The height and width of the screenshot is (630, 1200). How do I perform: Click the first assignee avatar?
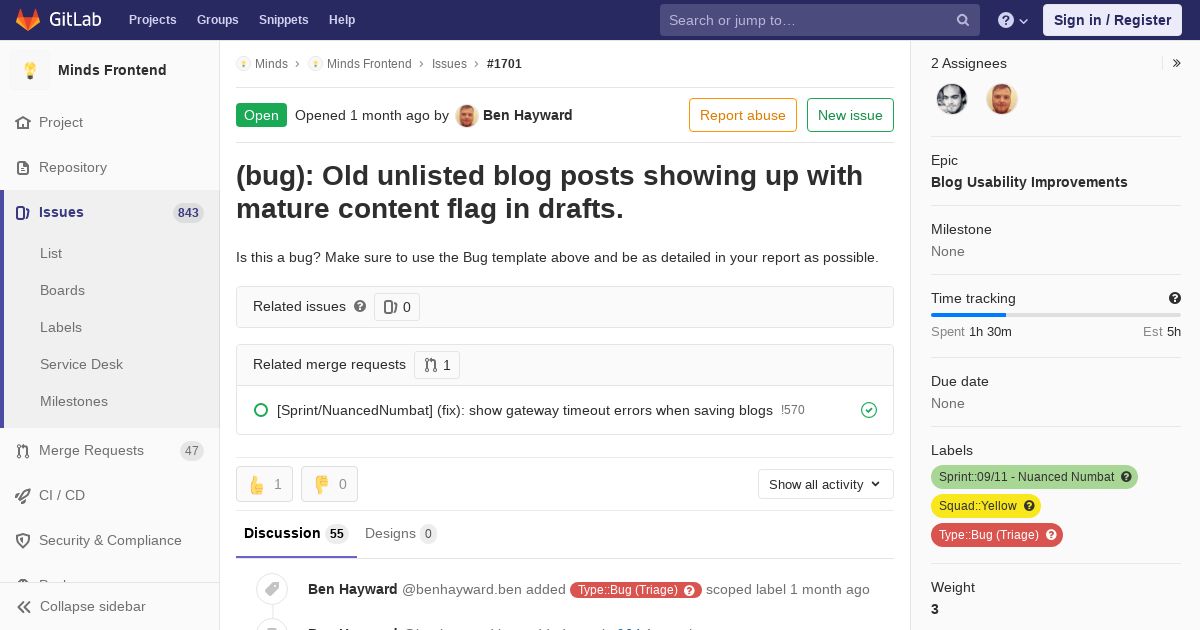click(952, 99)
